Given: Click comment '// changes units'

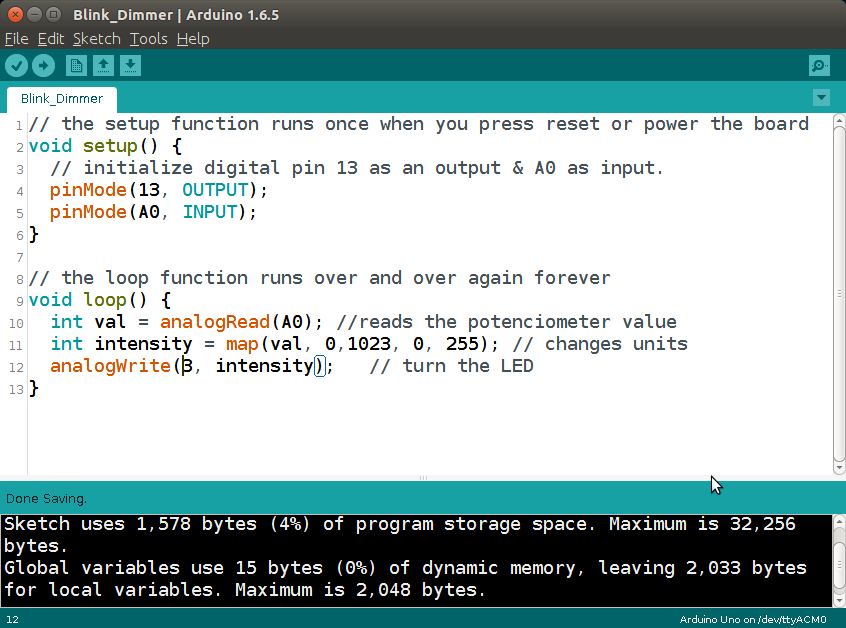Looking at the screenshot, I should click(600, 344).
